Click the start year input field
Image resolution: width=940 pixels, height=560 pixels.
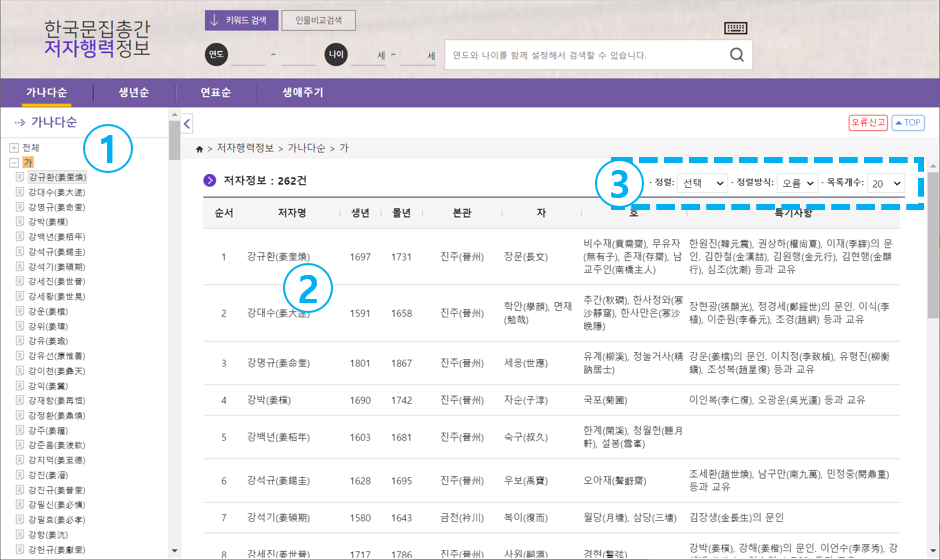click(x=248, y=55)
